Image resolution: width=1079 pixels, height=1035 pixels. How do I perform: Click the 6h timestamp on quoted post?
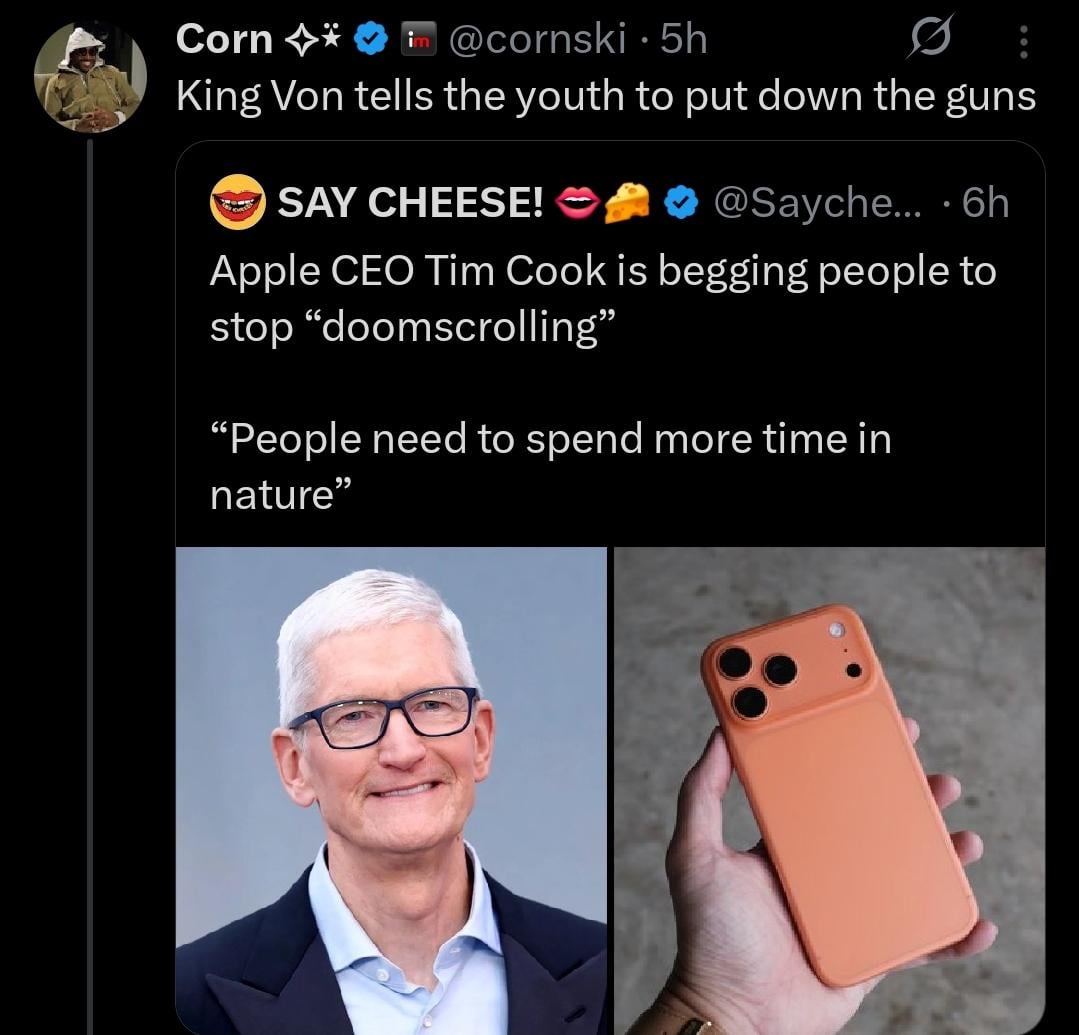pyautogui.click(x=984, y=203)
